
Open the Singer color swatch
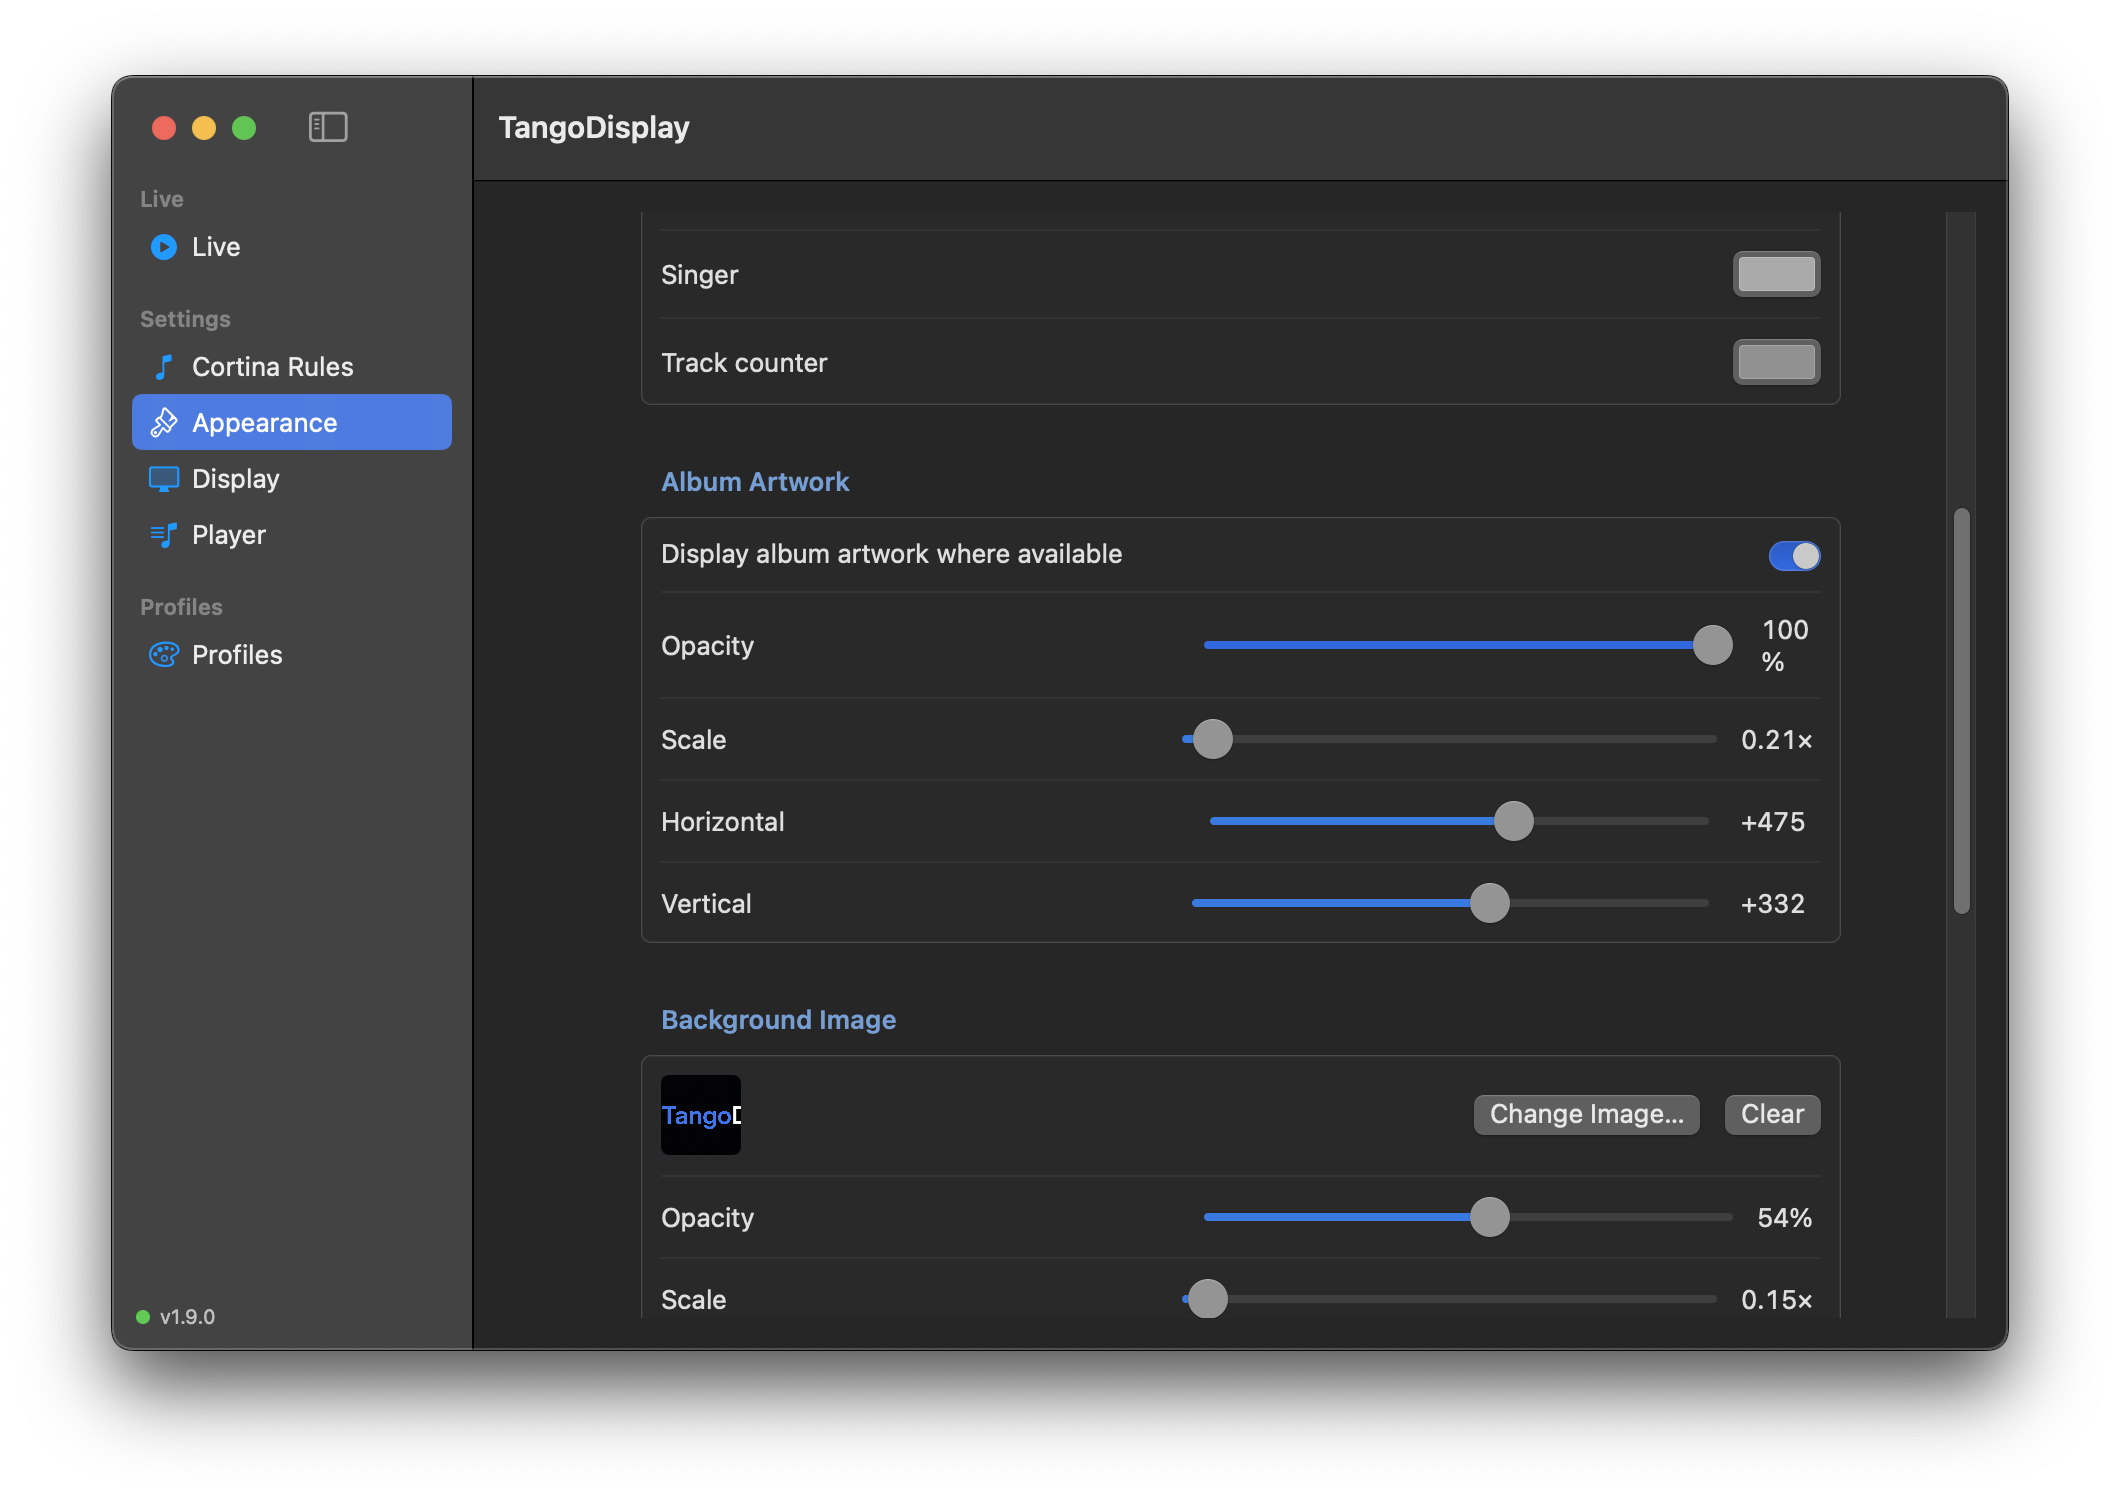coord(1776,274)
